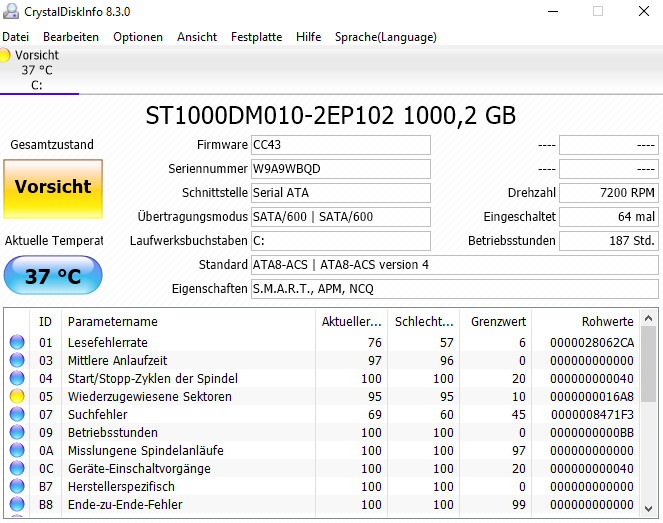Click the Parametername column header
This screenshot has width=663, height=523.
(189, 322)
